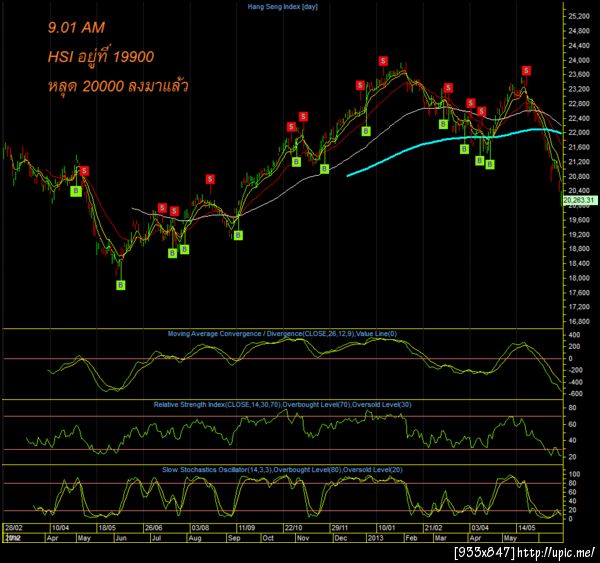The height and width of the screenshot is (563, 600).
Task: Click the 25,200 price axis label
Action: (579, 16)
